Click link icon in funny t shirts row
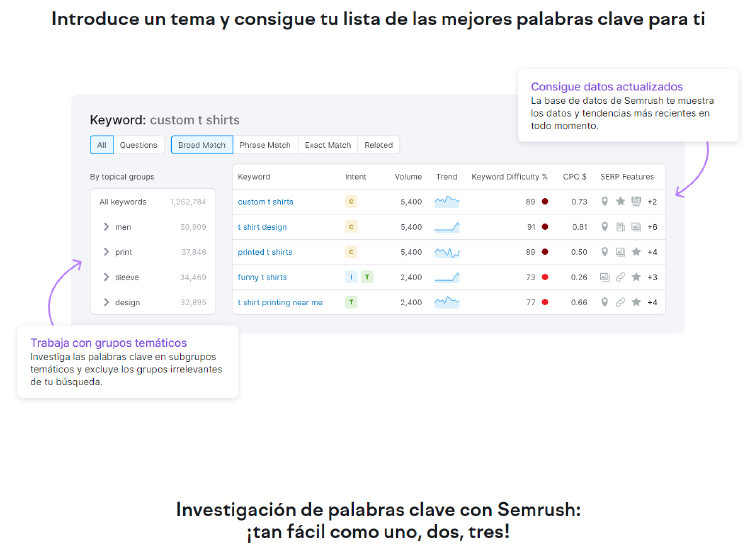 tap(620, 277)
